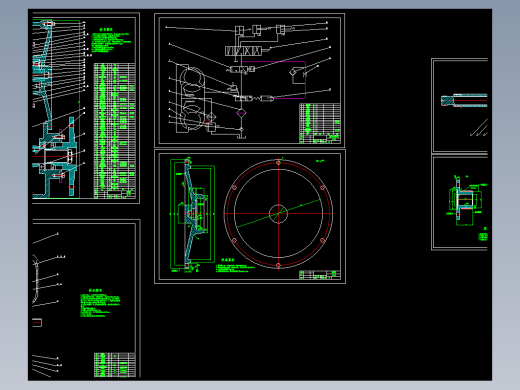Click the green notes below the disc section view
520x390 pixels.
[235, 266]
